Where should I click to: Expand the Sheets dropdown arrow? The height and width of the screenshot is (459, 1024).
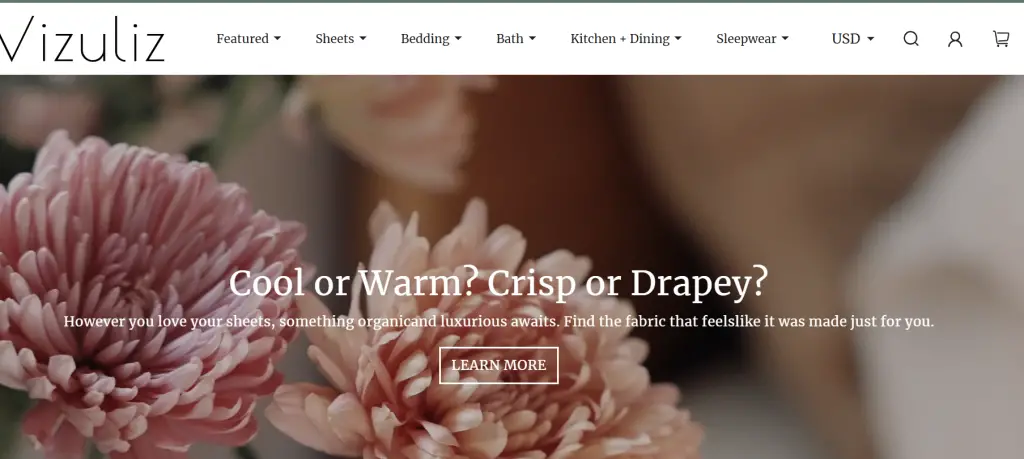[362, 39]
